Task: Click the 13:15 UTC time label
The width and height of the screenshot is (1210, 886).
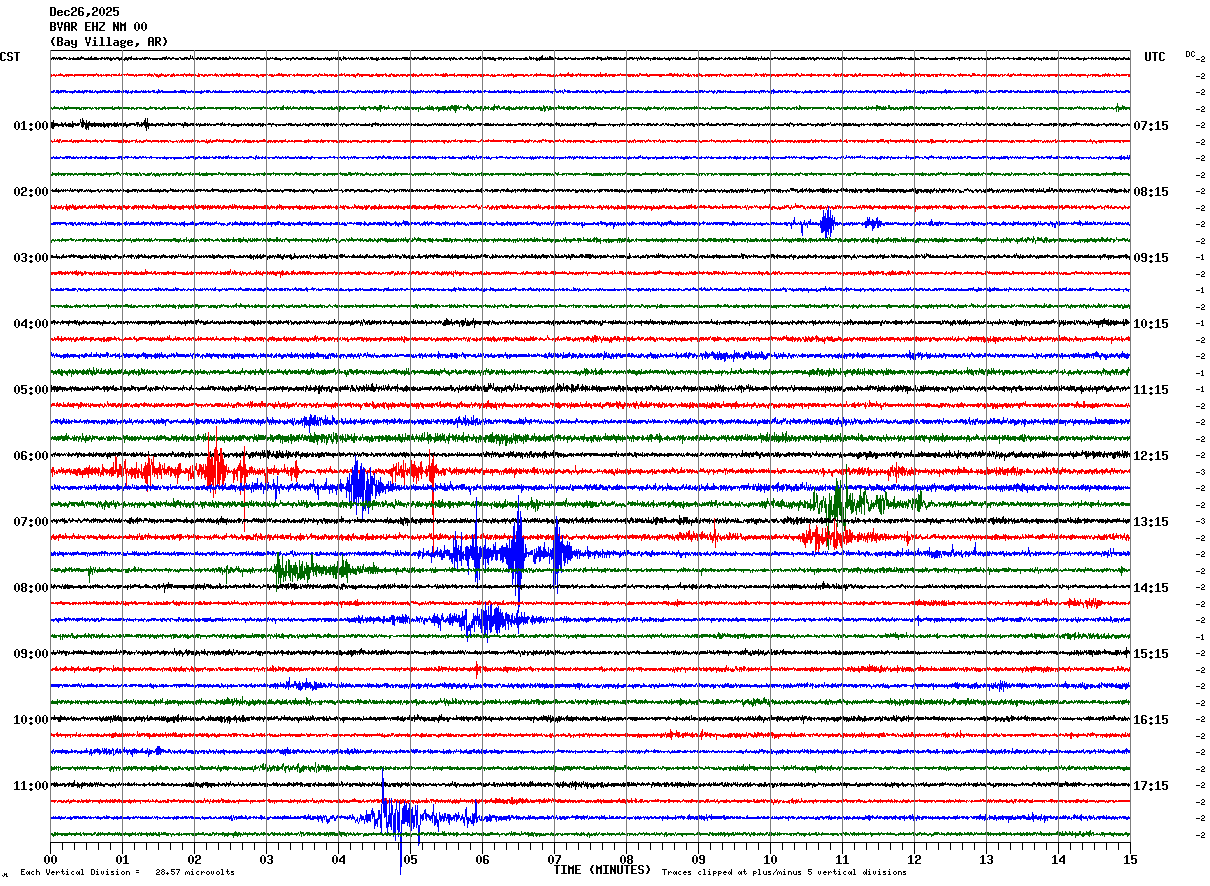Action: (x=1151, y=522)
